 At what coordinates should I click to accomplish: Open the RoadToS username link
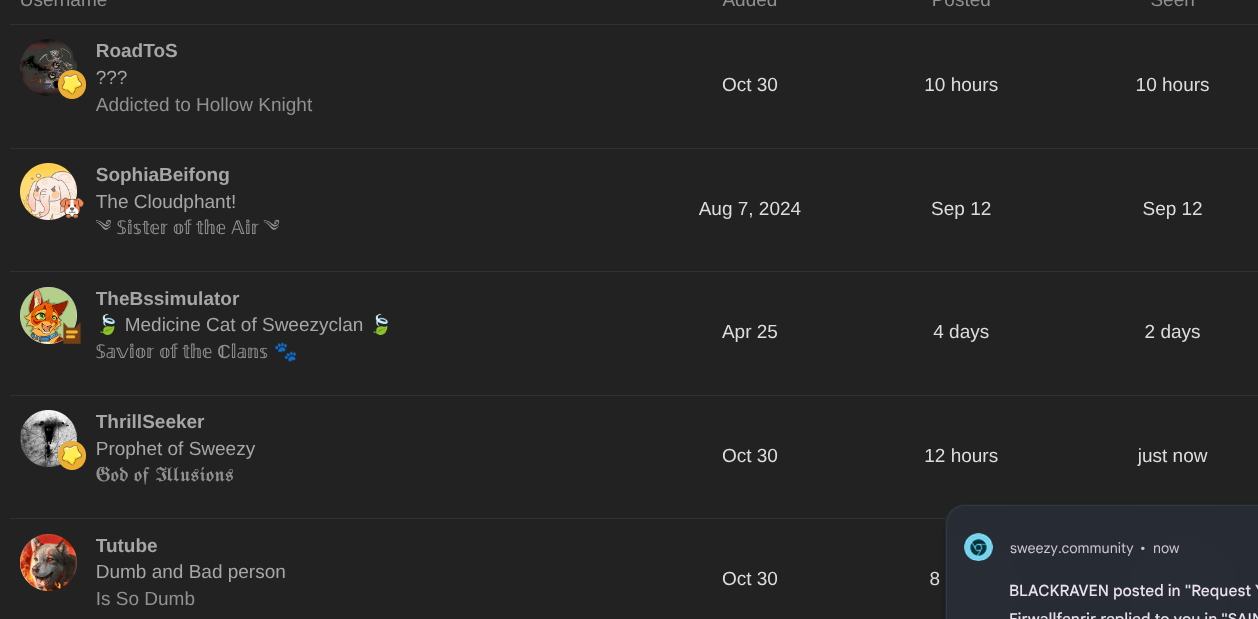pyautogui.click(x=136, y=51)
